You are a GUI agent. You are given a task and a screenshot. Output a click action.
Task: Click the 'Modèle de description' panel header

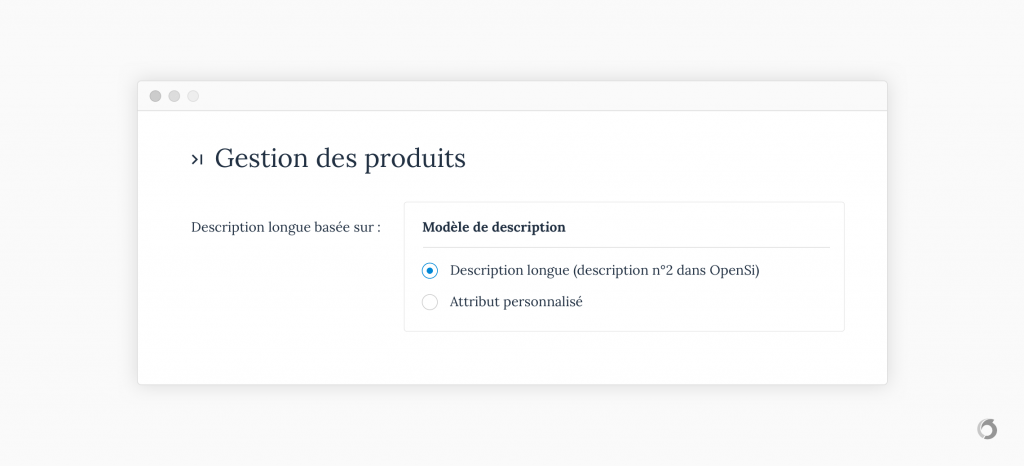coord(494,227)
